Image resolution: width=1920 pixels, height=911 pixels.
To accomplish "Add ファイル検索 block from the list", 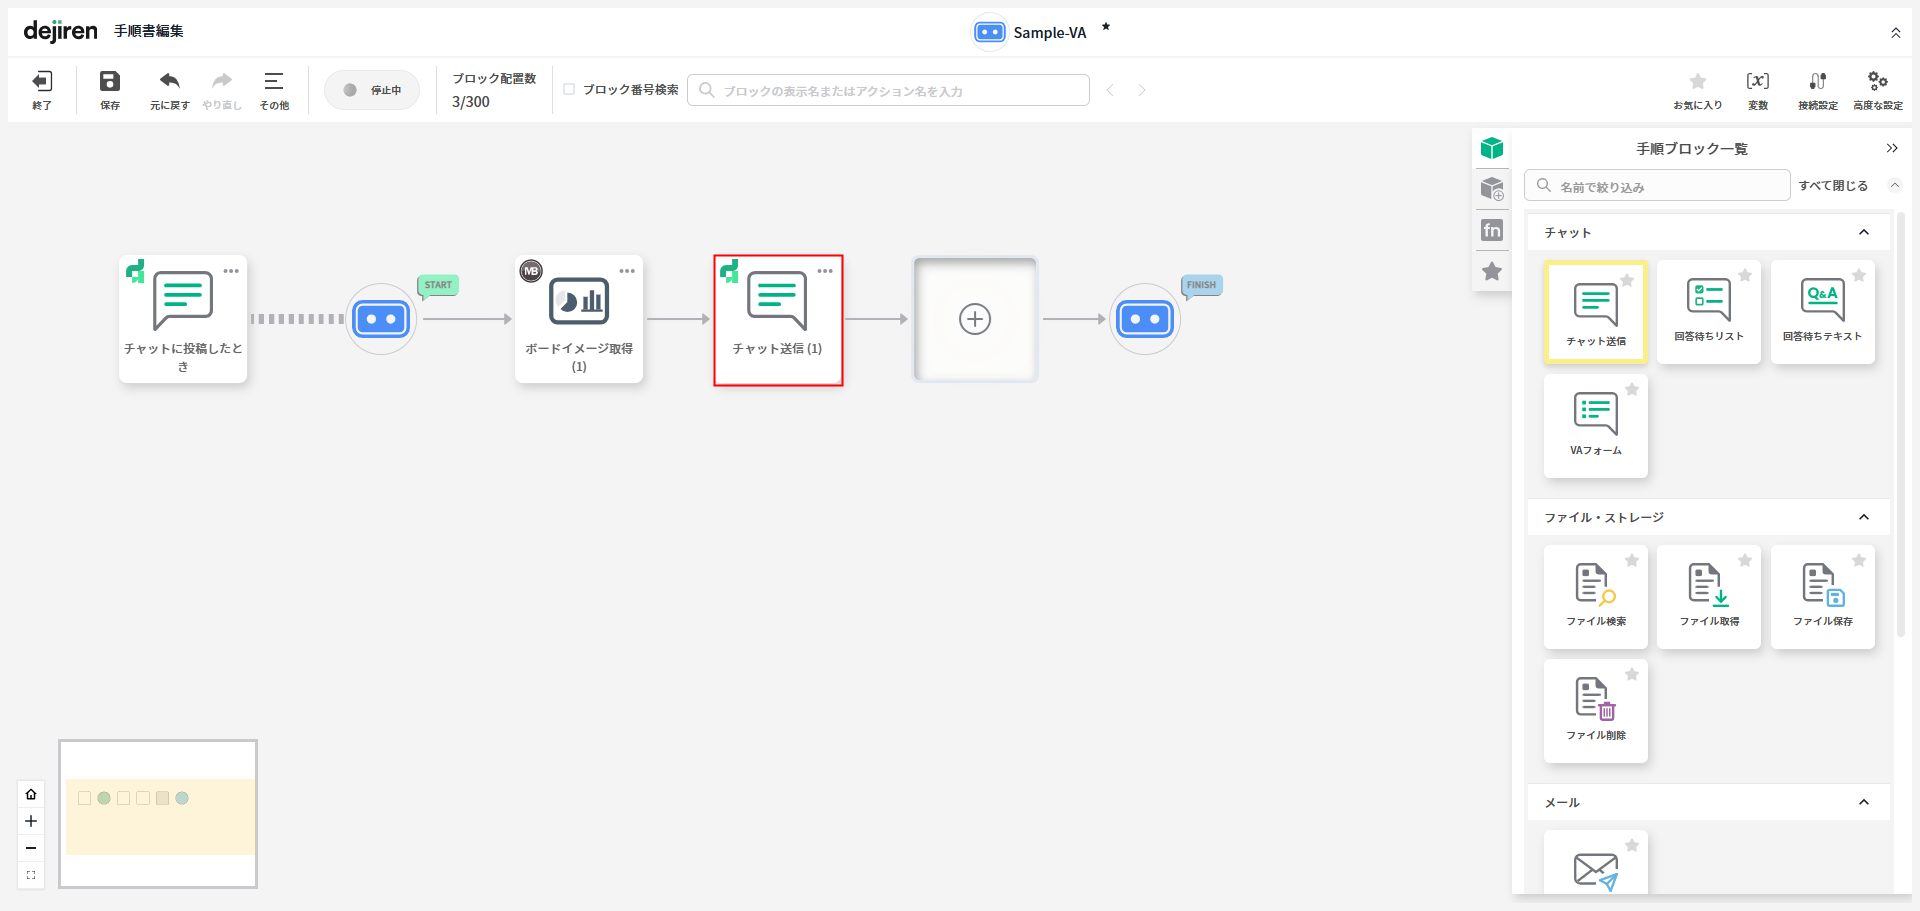I will 1595,596.
